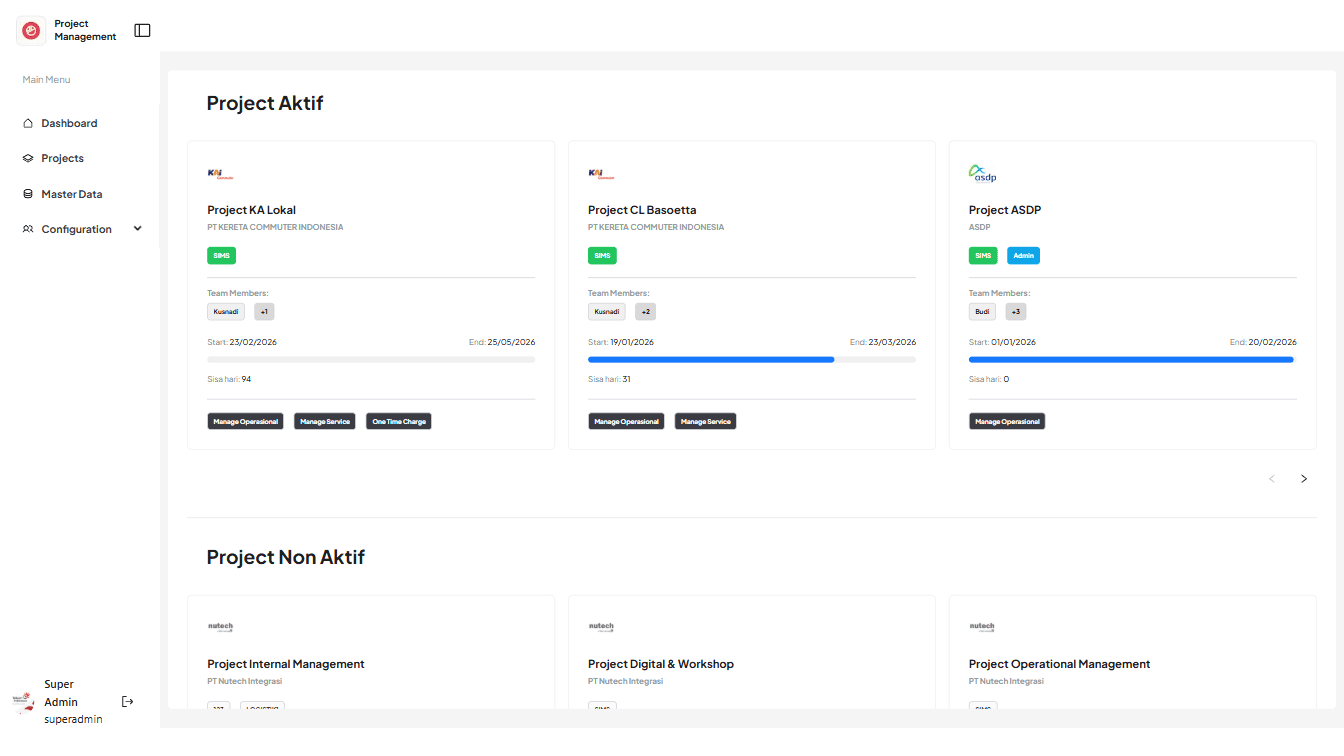Click the Budi team member chip
Screen dimensions: 1344x756
983,312
